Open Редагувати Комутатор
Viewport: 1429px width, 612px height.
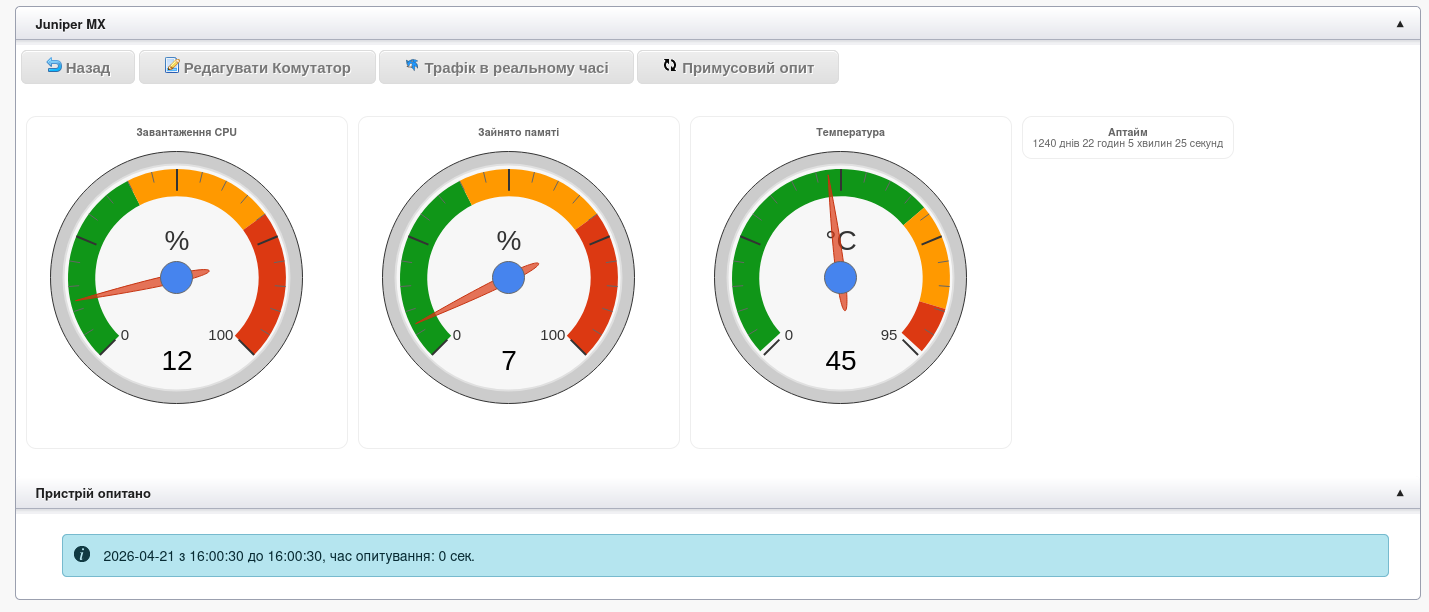pos(267,68)
